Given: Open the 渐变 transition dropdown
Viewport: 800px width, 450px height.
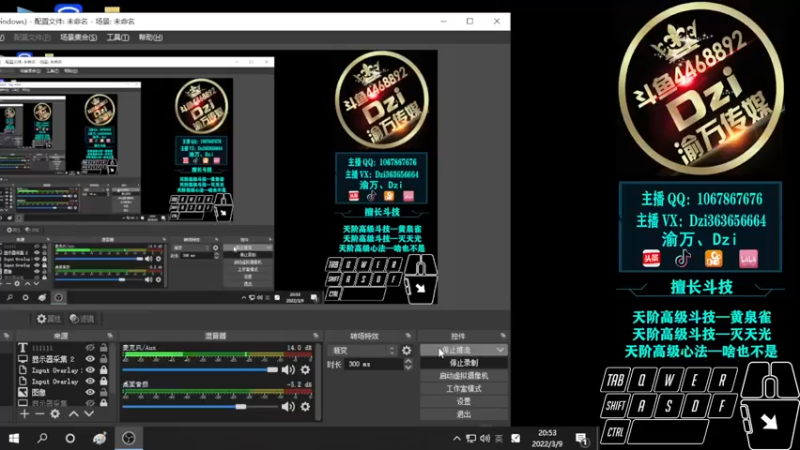Looking at the screenshot, I should (x=363, y=351).
